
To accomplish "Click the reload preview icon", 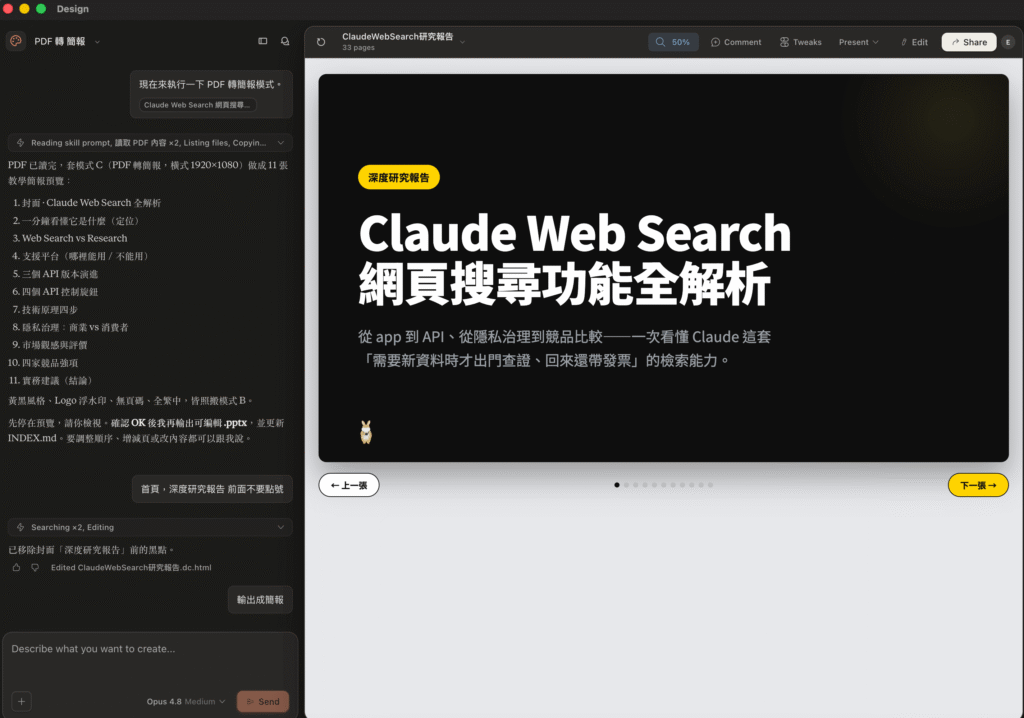I will pos(321,42).
